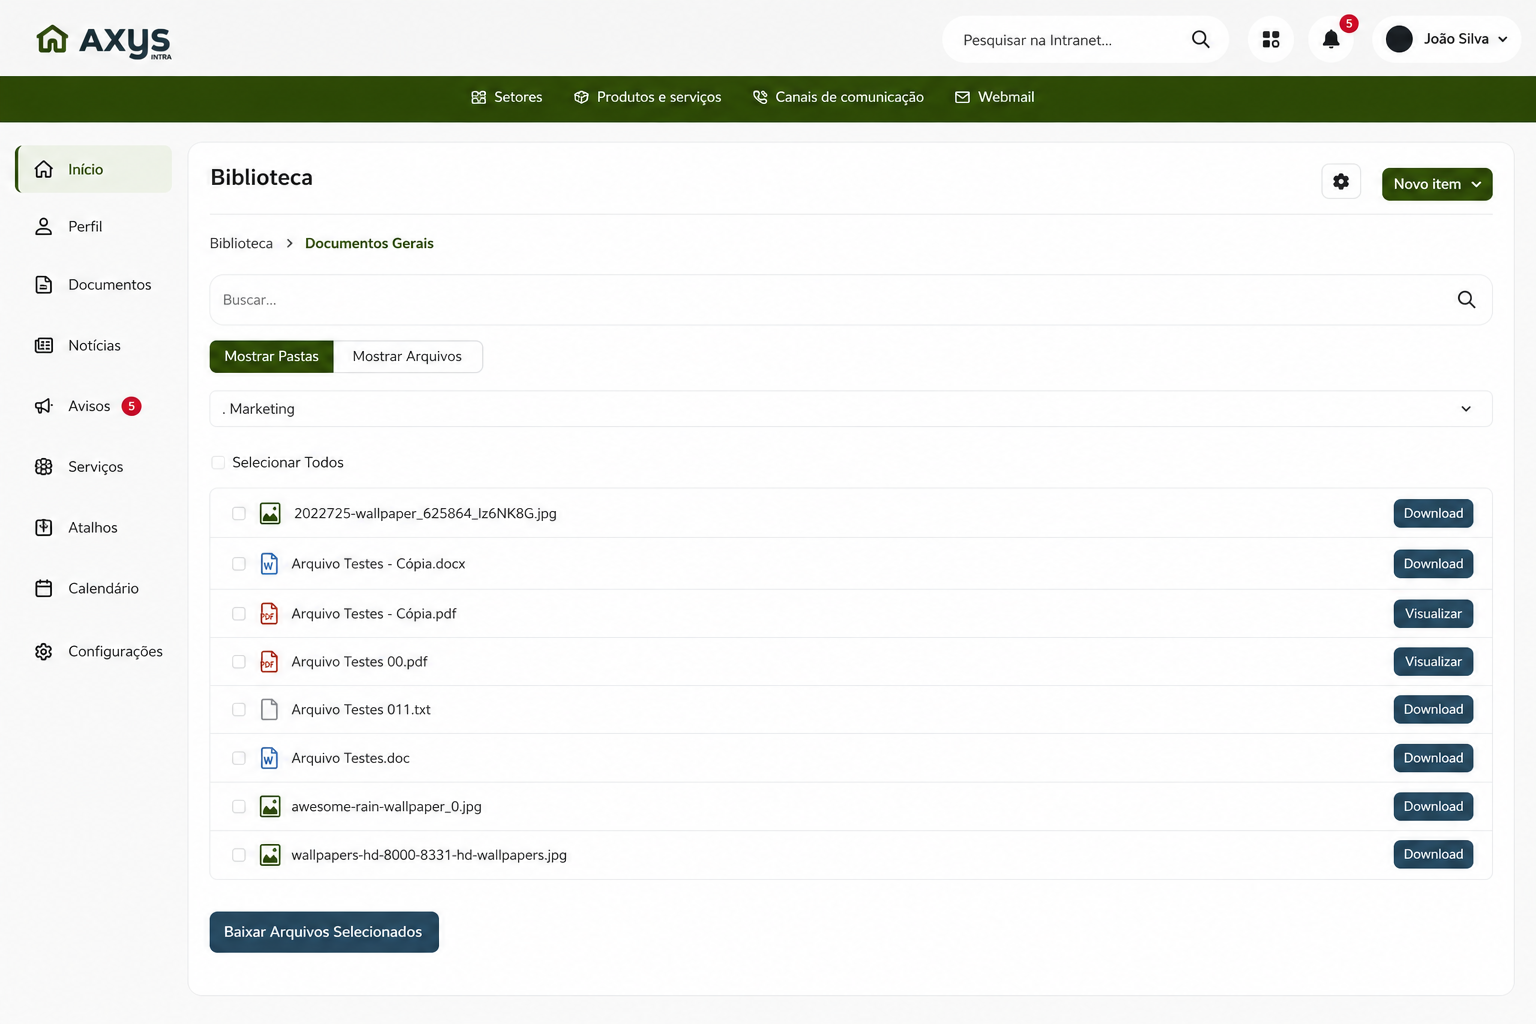
Task: Check the Selecionar Todos checkbox
Action: 218,462
